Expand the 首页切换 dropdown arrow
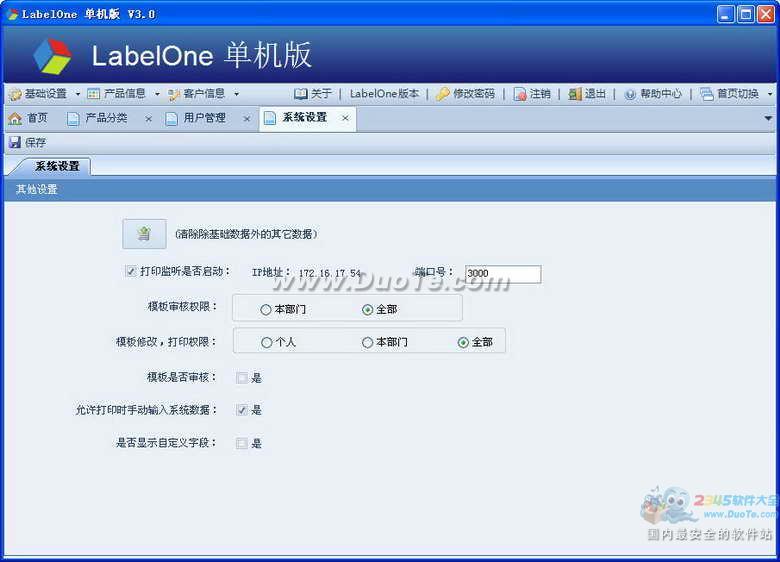This screenshot has width=780, height=562. point(770,94)
